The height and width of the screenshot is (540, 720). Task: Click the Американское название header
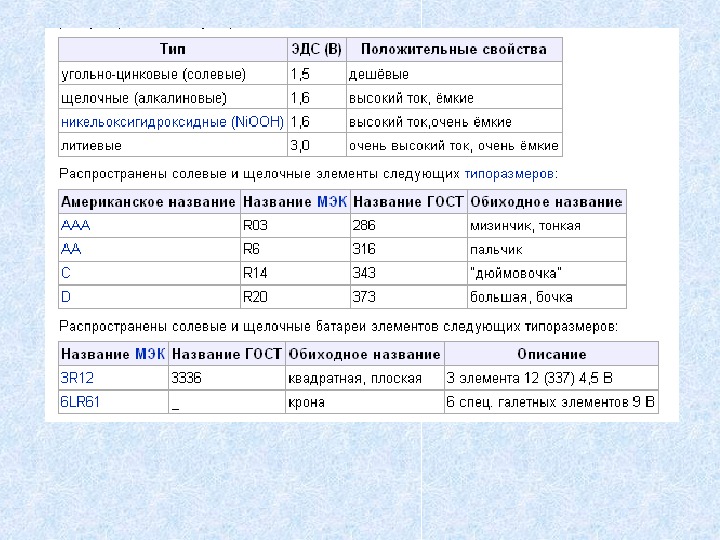149,202
